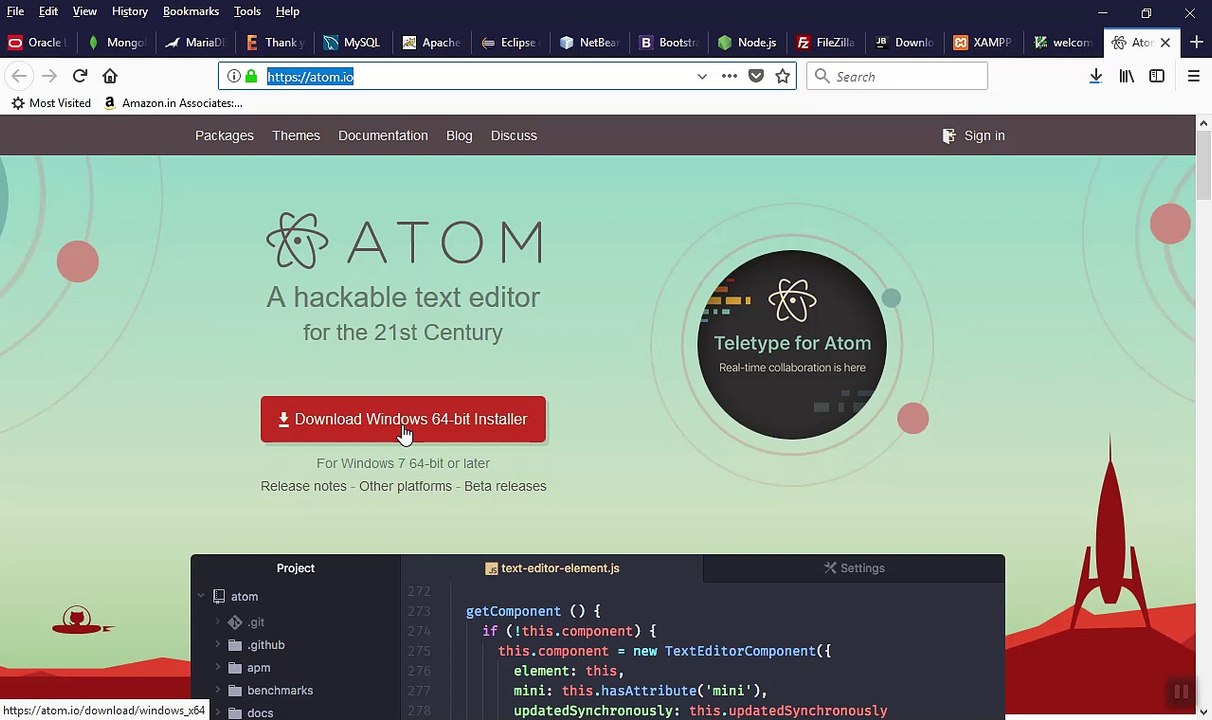Save page to Pocket icon
The height and width of the screenshot is (720, 1212).
tap(756, 76)
